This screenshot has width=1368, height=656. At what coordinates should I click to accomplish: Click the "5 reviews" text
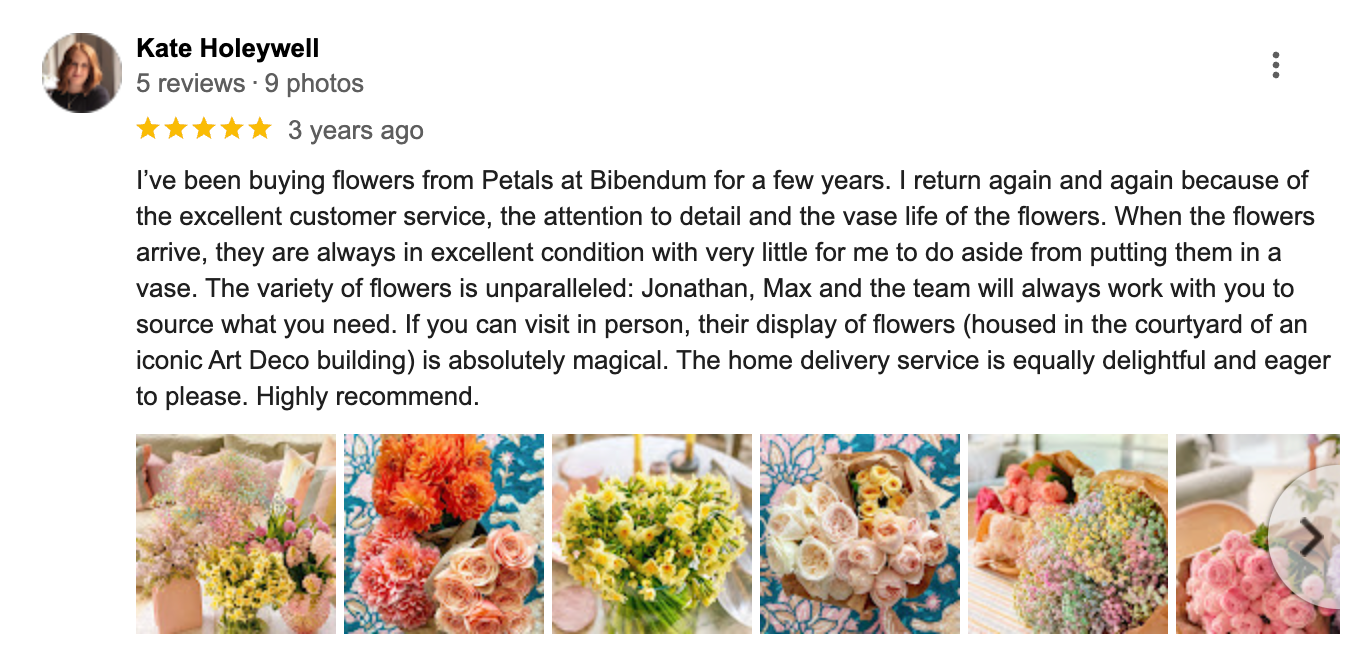pos(190,83)
